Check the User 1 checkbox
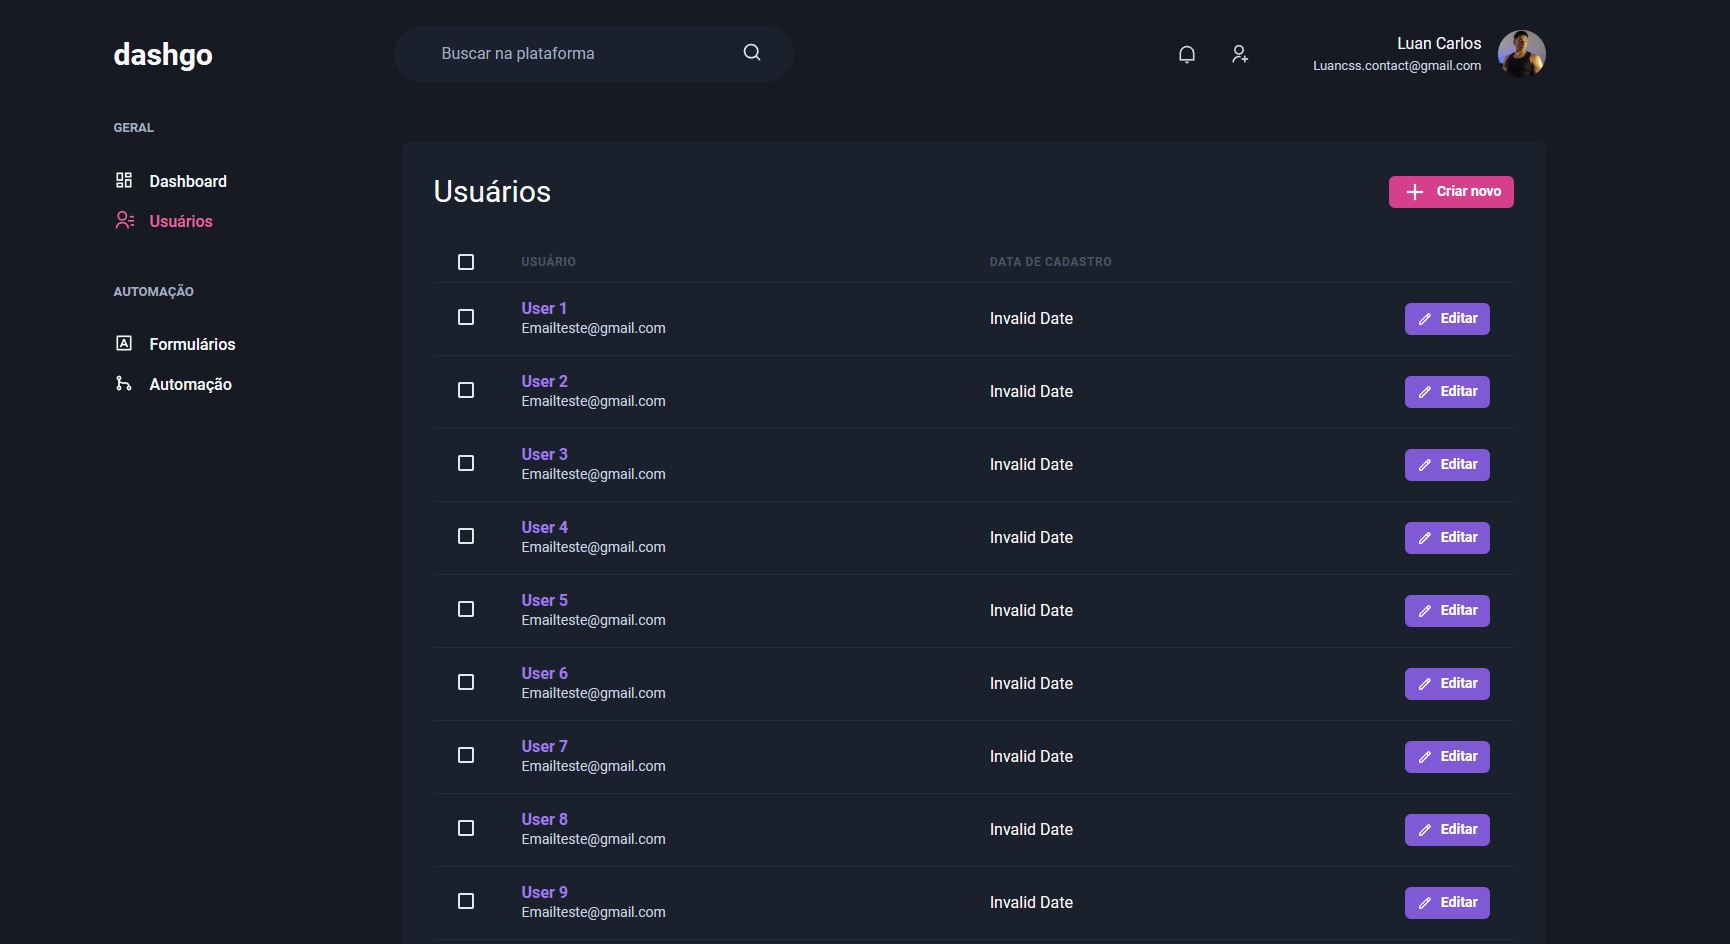Screen dimensions: 1730x944 pyautogui.click(x=466, y=317)
